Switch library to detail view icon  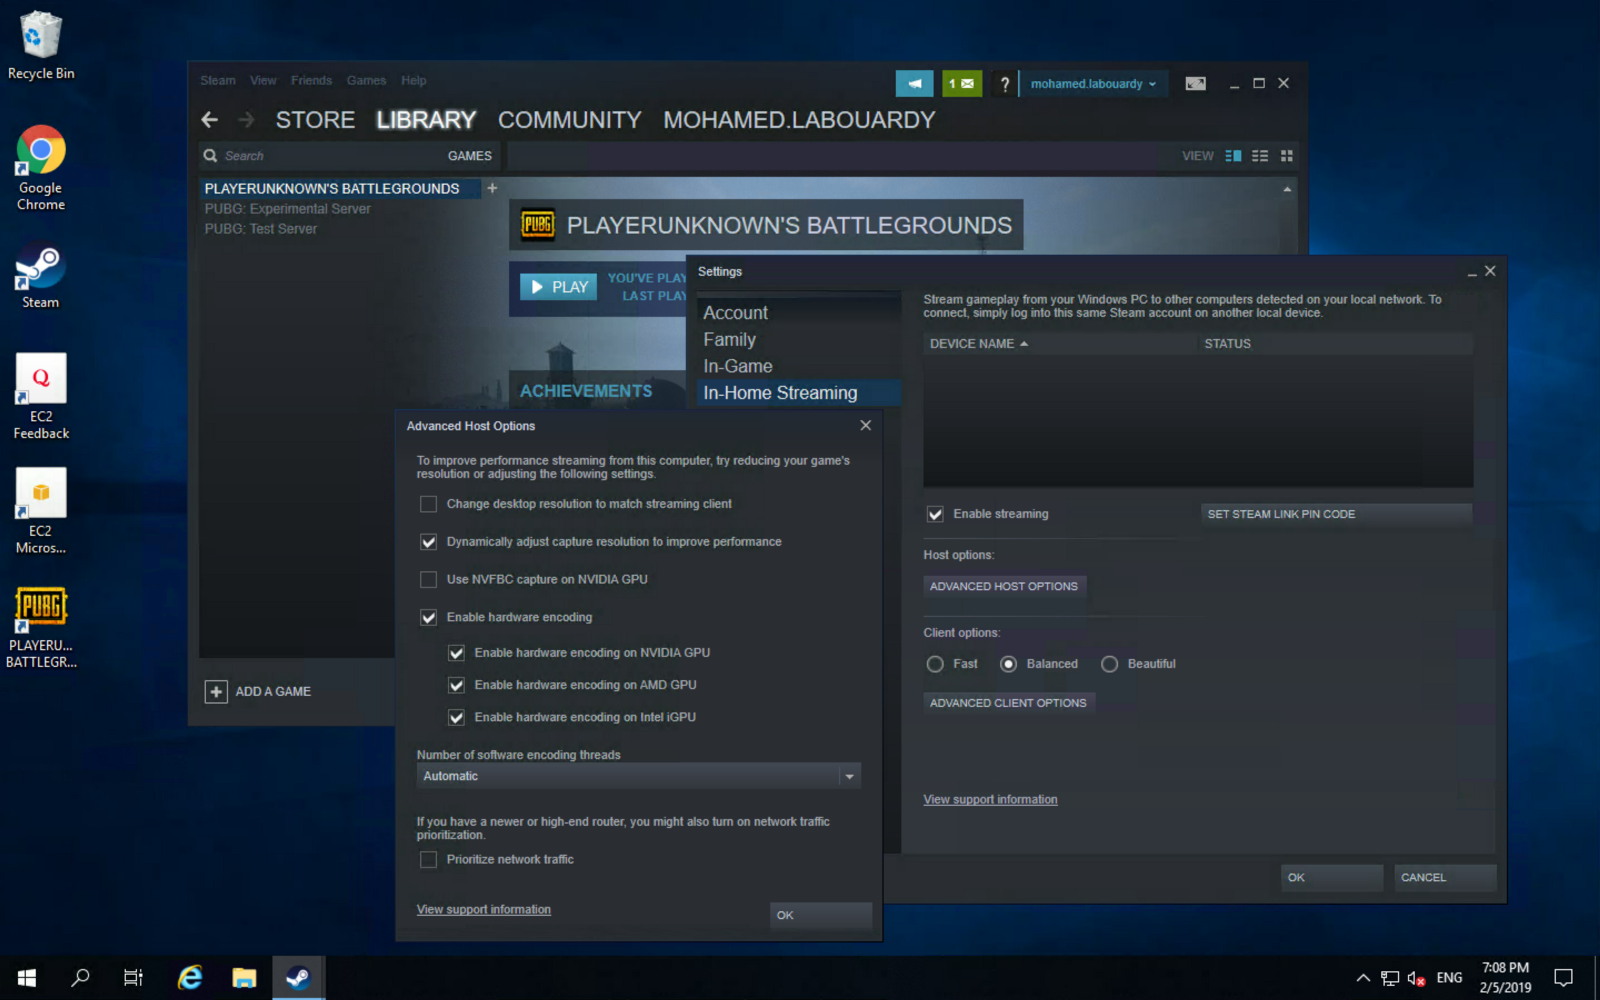[1233, 156]
